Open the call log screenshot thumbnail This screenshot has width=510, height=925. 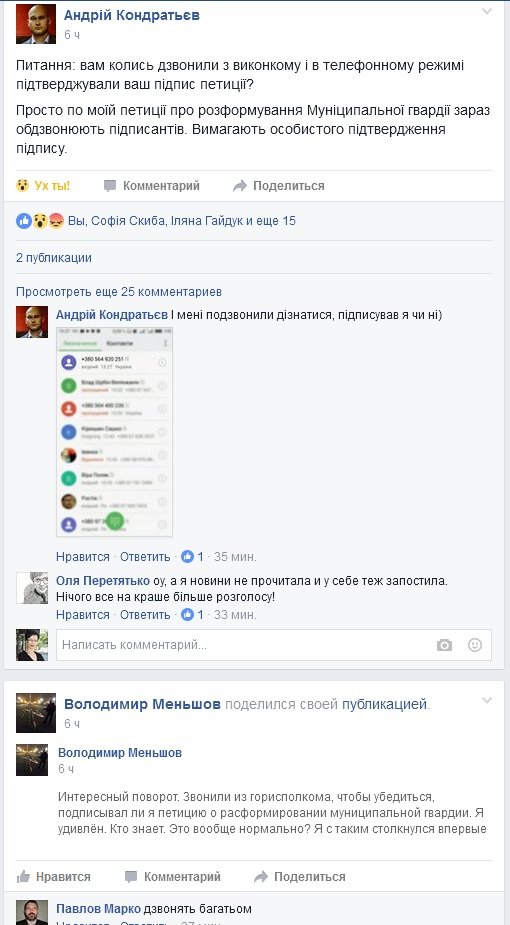coord(114,432)
